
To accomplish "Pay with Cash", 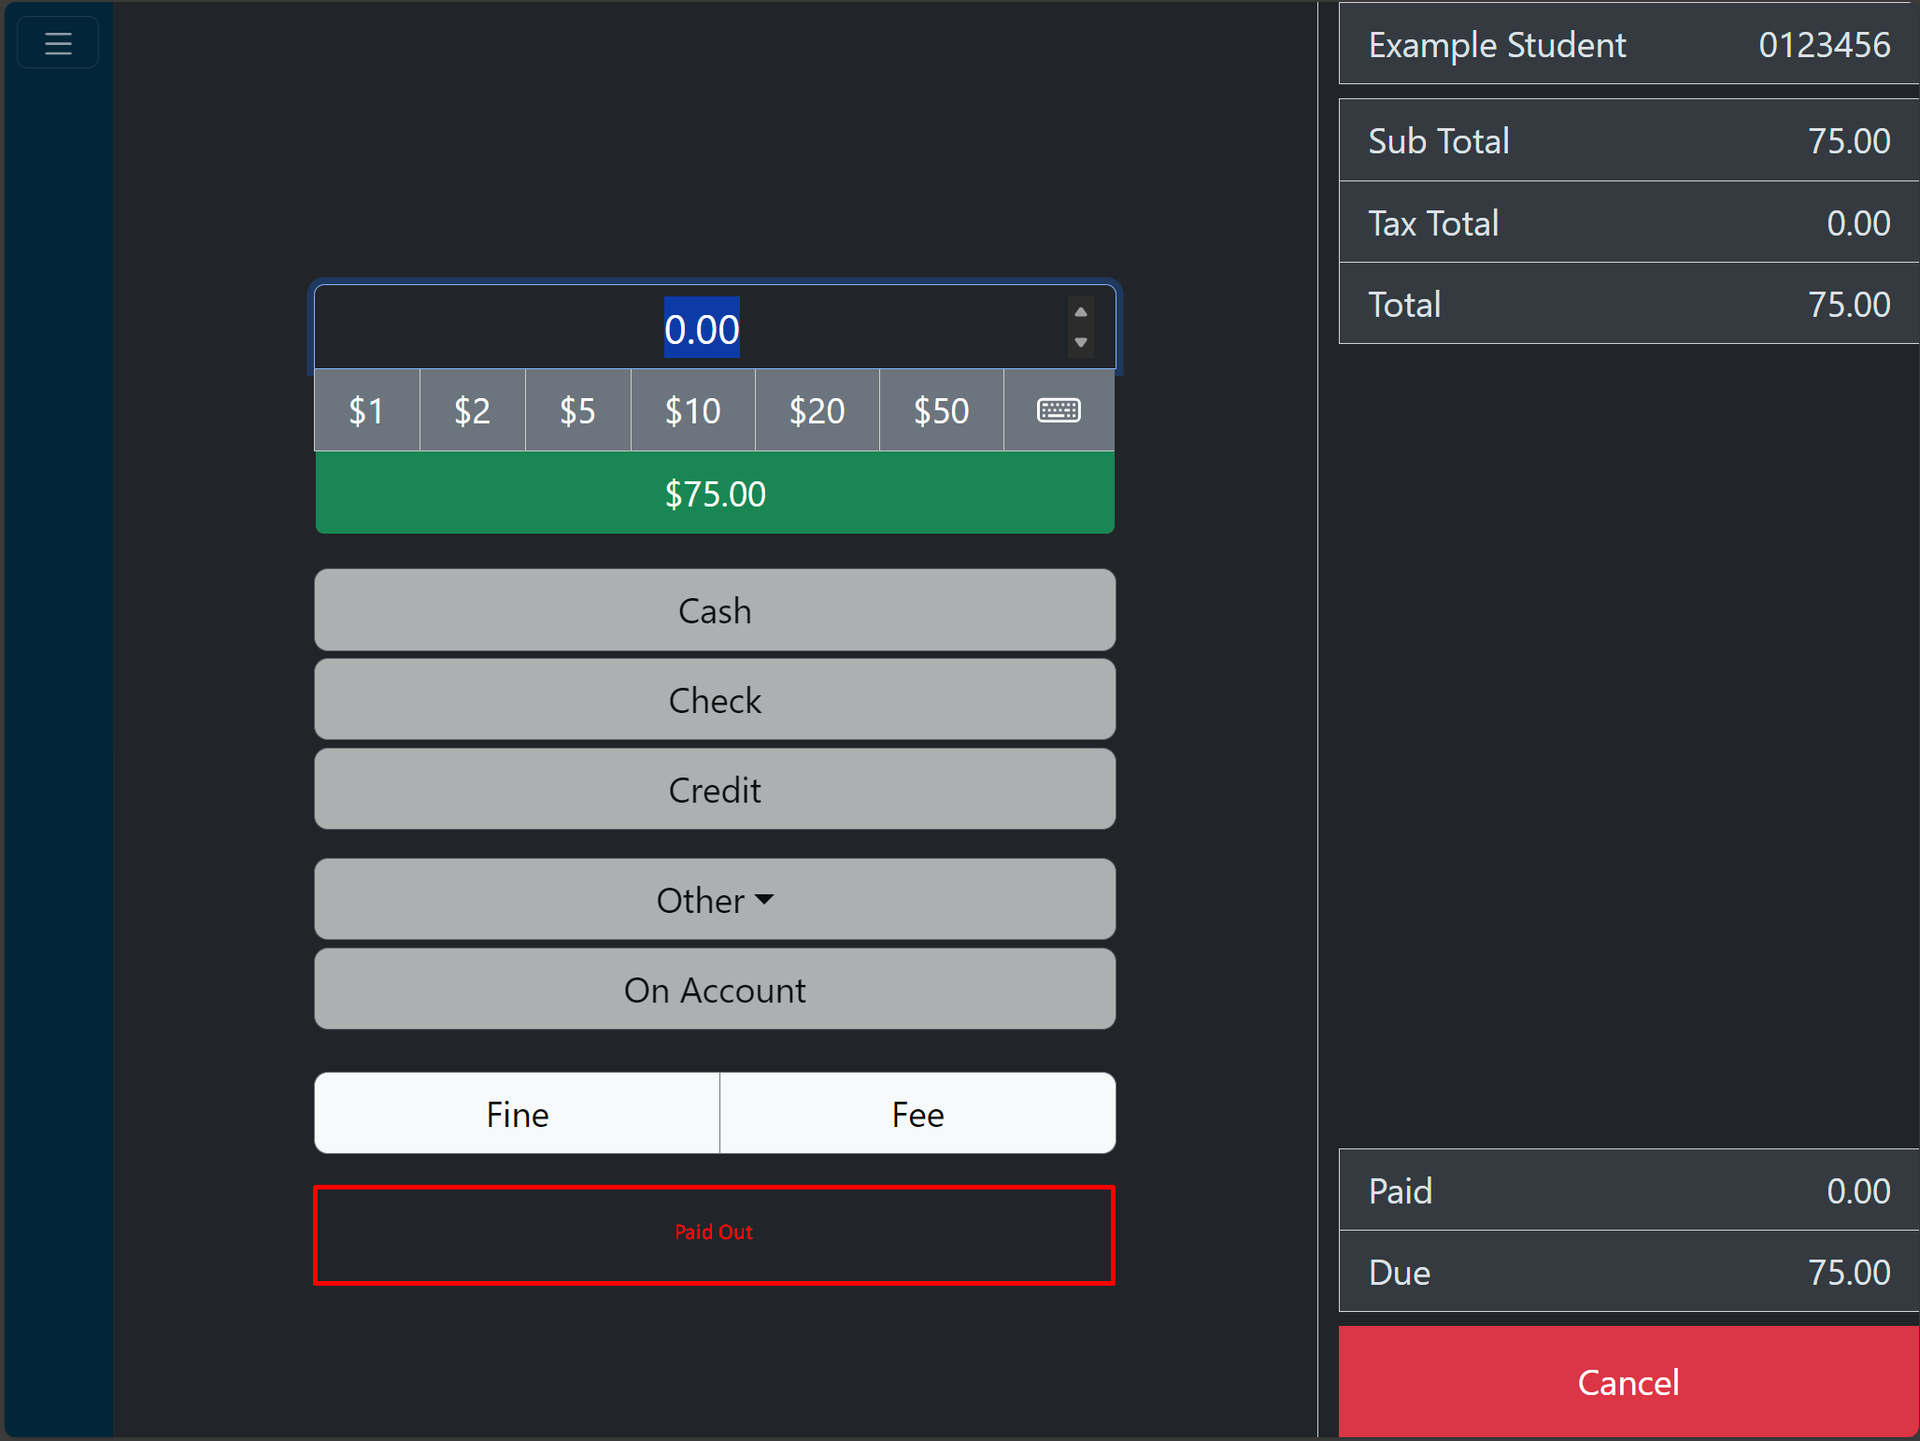I will tap(714, 610).
